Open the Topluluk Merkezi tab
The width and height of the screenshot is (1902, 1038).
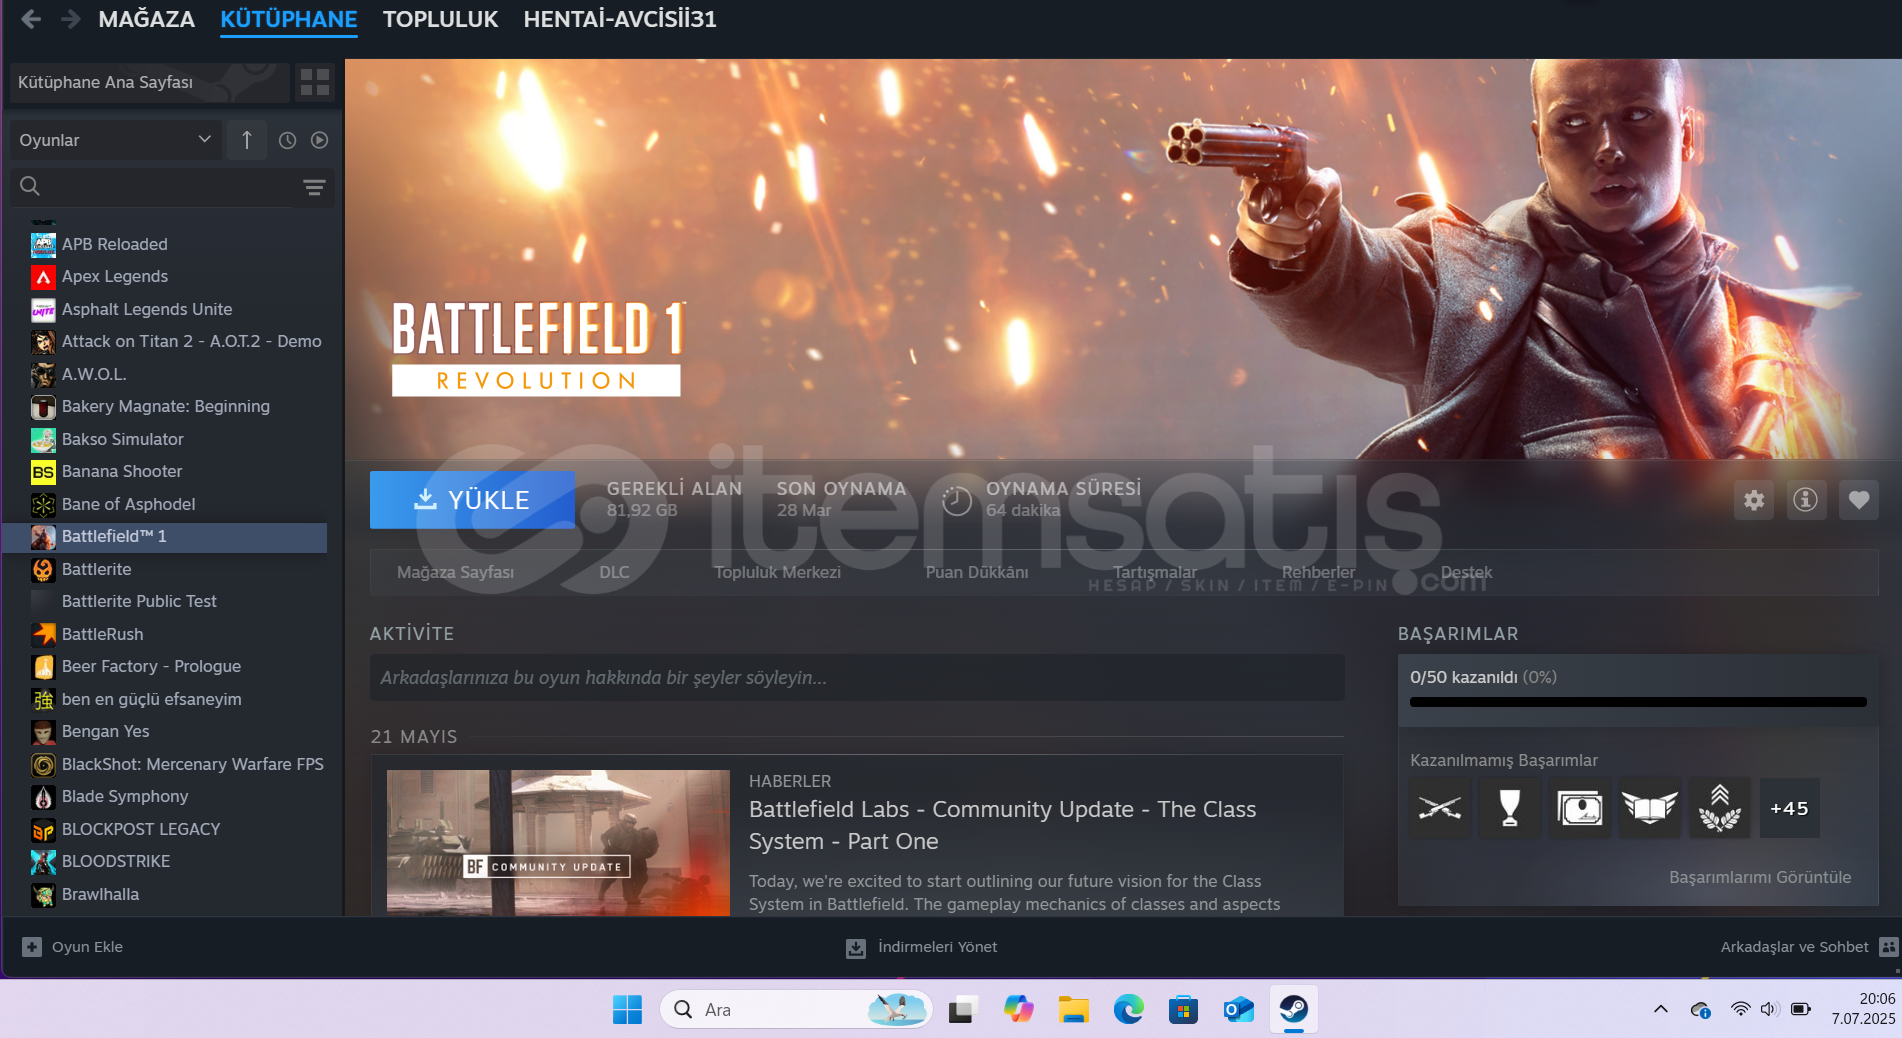(x=777, y=572)
